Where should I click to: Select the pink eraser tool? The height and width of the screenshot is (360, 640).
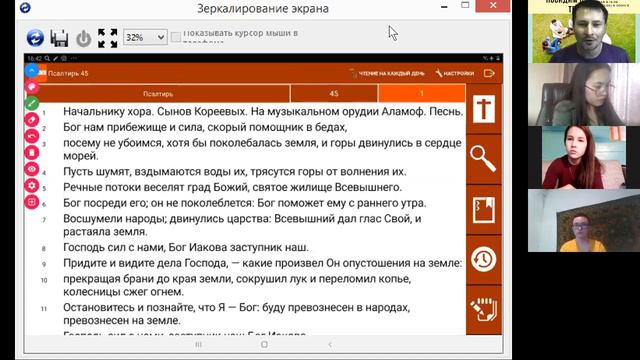[32, 120]
